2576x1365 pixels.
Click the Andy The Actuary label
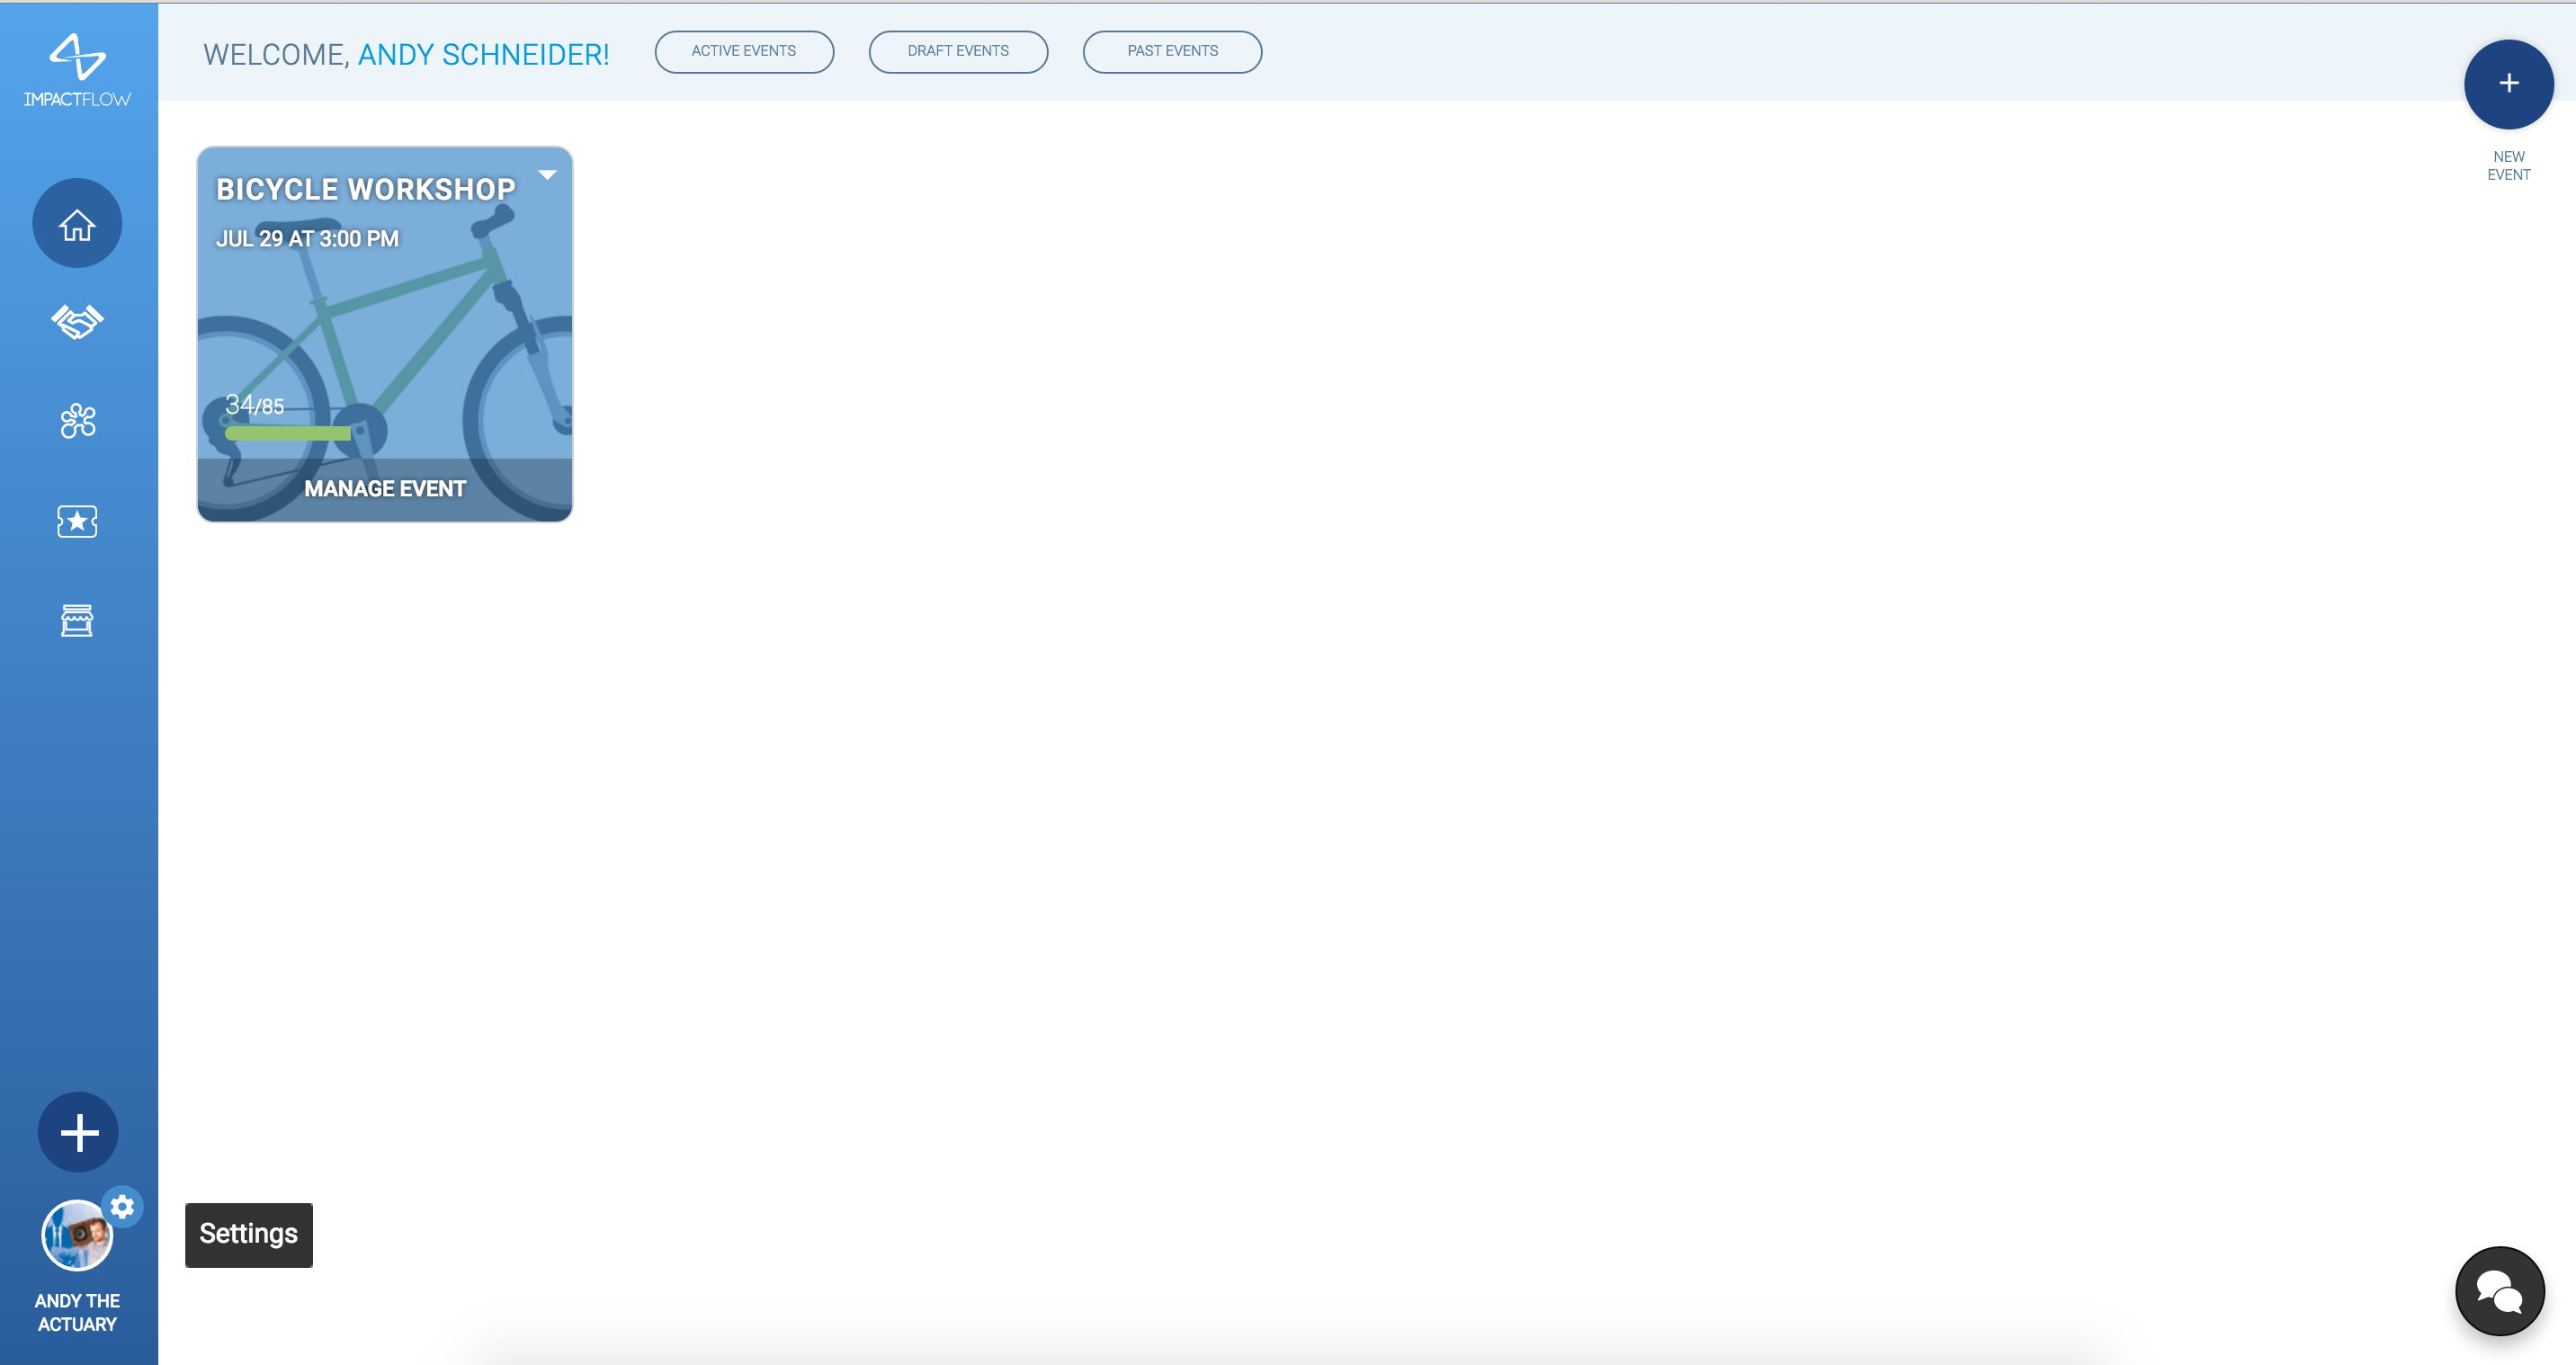[77, 1312]
